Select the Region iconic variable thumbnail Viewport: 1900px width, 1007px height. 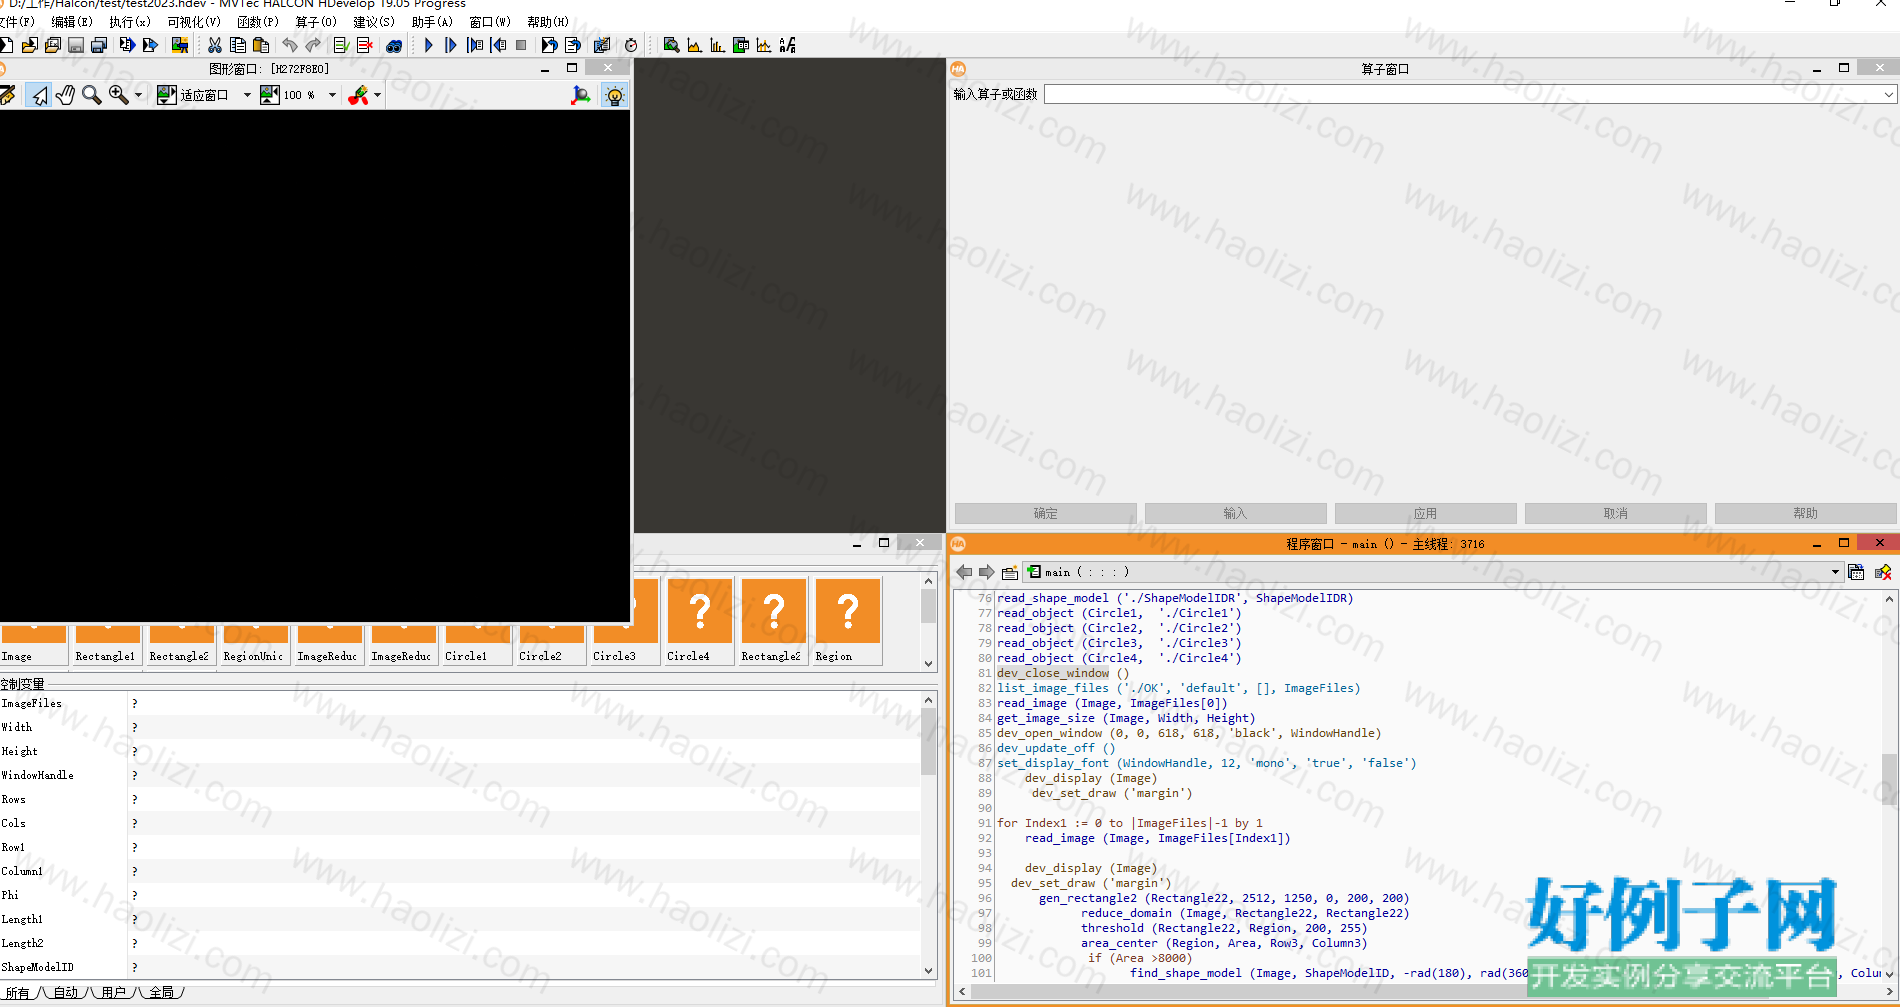pos(847,620)
